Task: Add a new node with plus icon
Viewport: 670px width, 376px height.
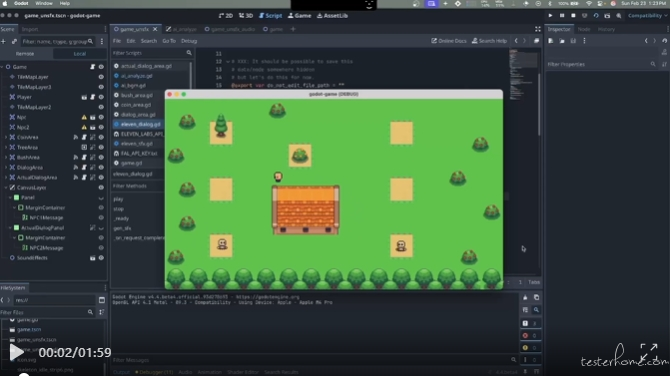Action: pyautogui.click(x=3, y=41)
